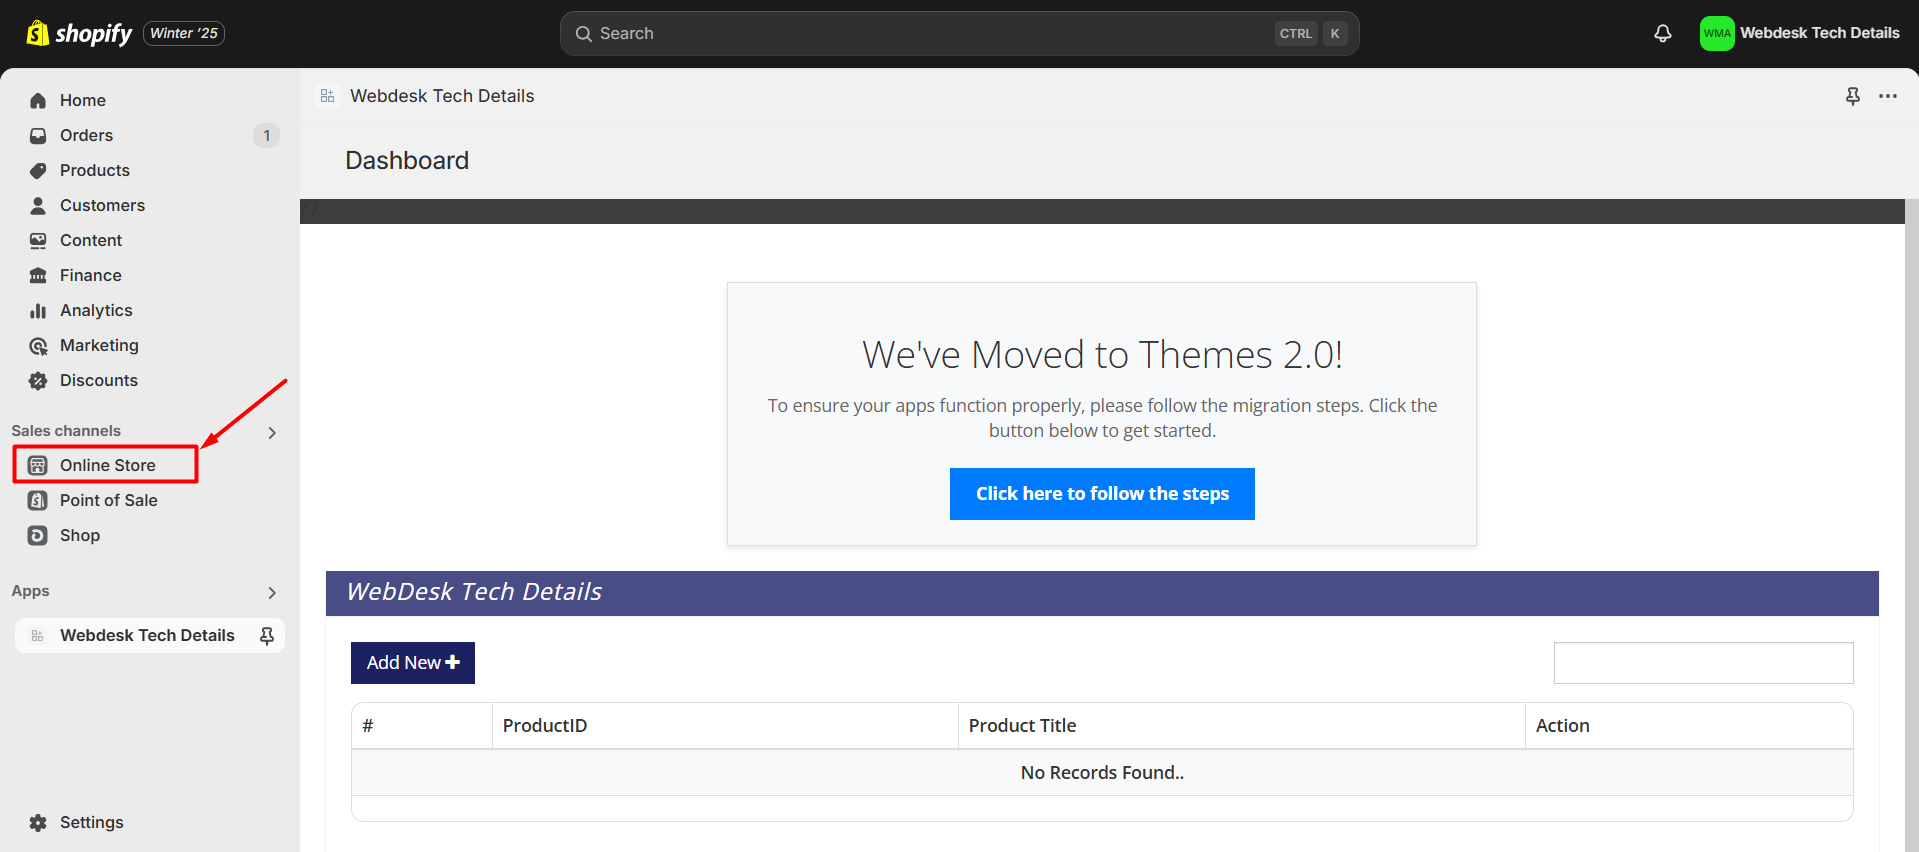Click the Shopify logo
The height and width of the screenshot is (852, 1919).
click(x=79, y=33)
